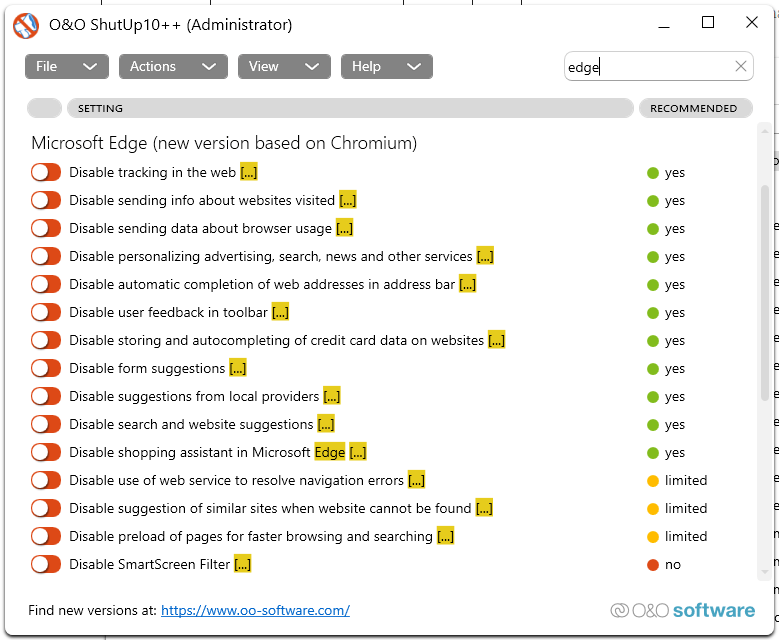
Task: Click the RECOMMENDED column header
Action: pos(694,108)
